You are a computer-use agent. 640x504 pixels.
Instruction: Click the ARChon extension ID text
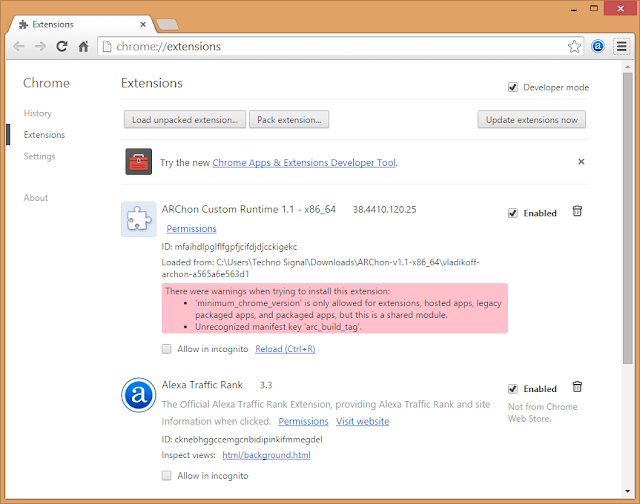click(229, 247)
